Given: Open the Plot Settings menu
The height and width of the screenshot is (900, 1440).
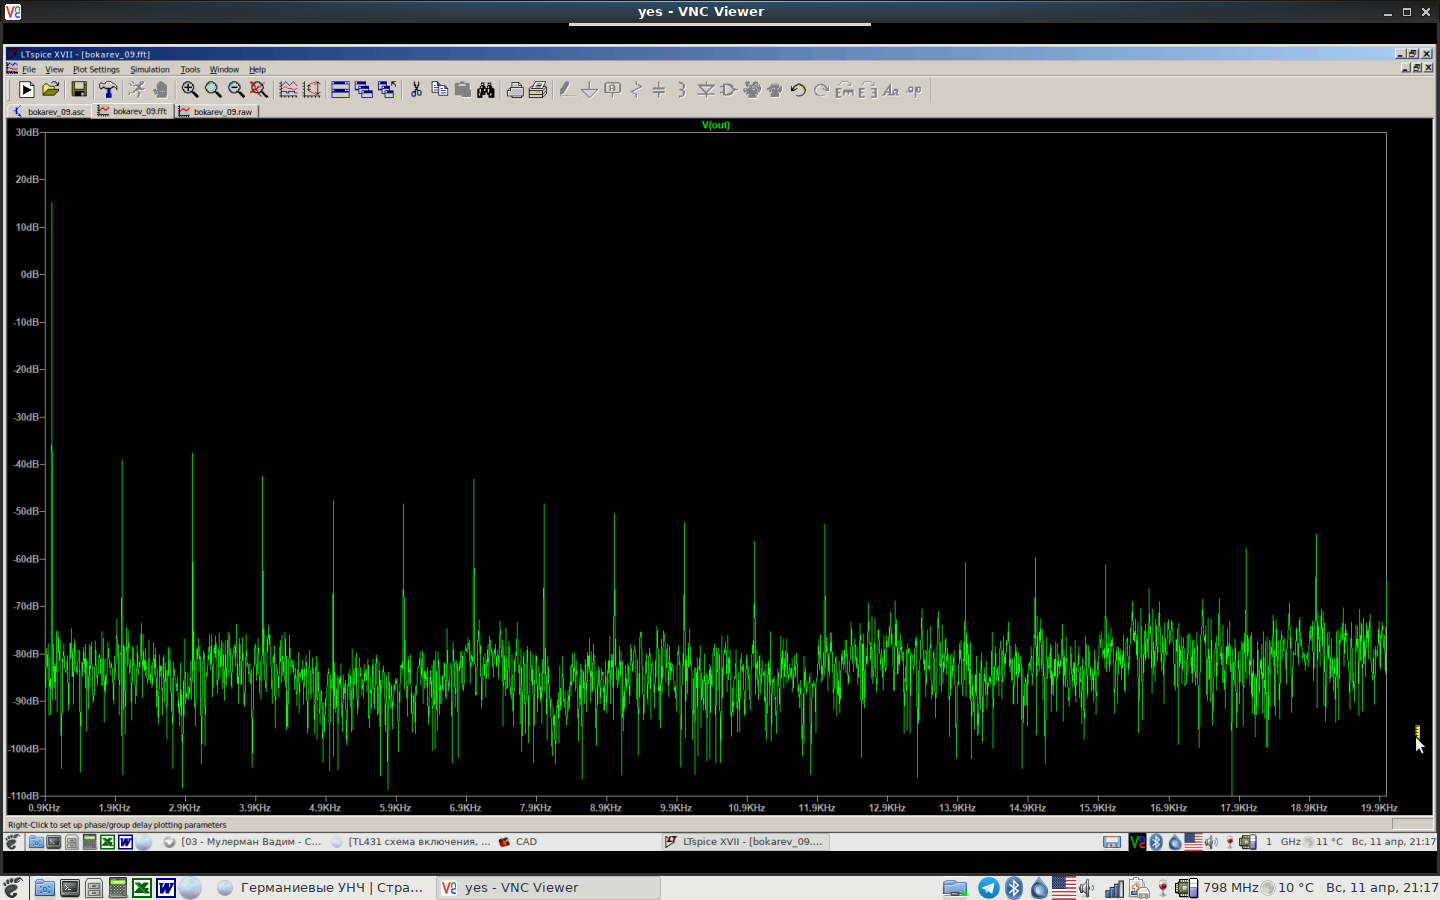Looking at the screenshot, I should point(96,70).
